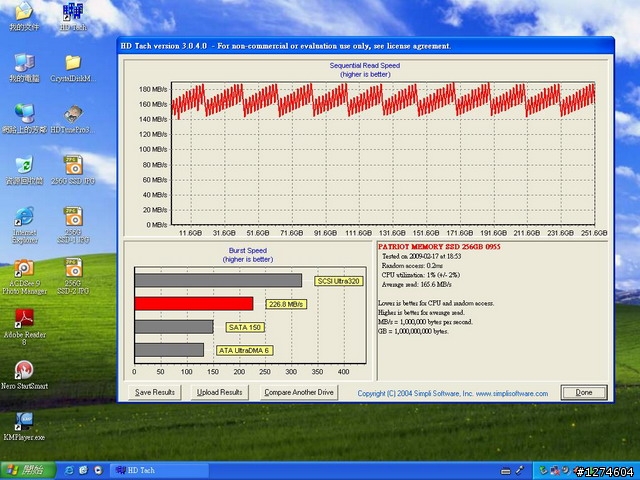Click the SCSI Ultra320 gray bar
Viewport: 640px width, 480px height.
(218, 280)
